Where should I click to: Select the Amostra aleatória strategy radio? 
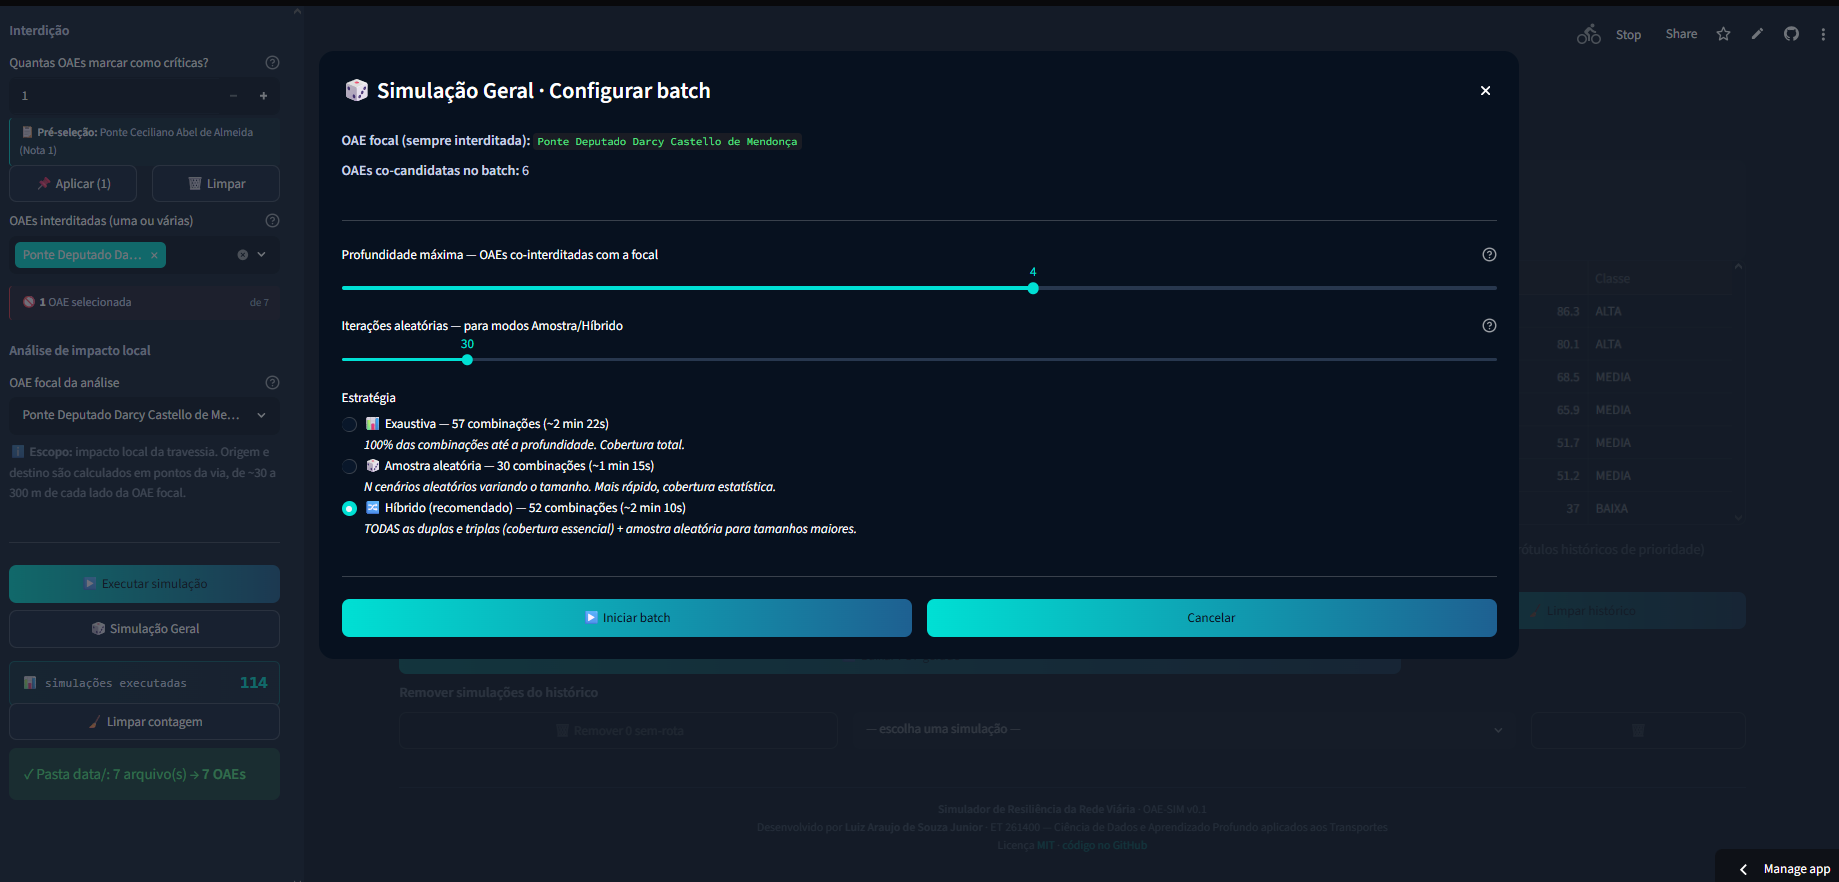349,466
